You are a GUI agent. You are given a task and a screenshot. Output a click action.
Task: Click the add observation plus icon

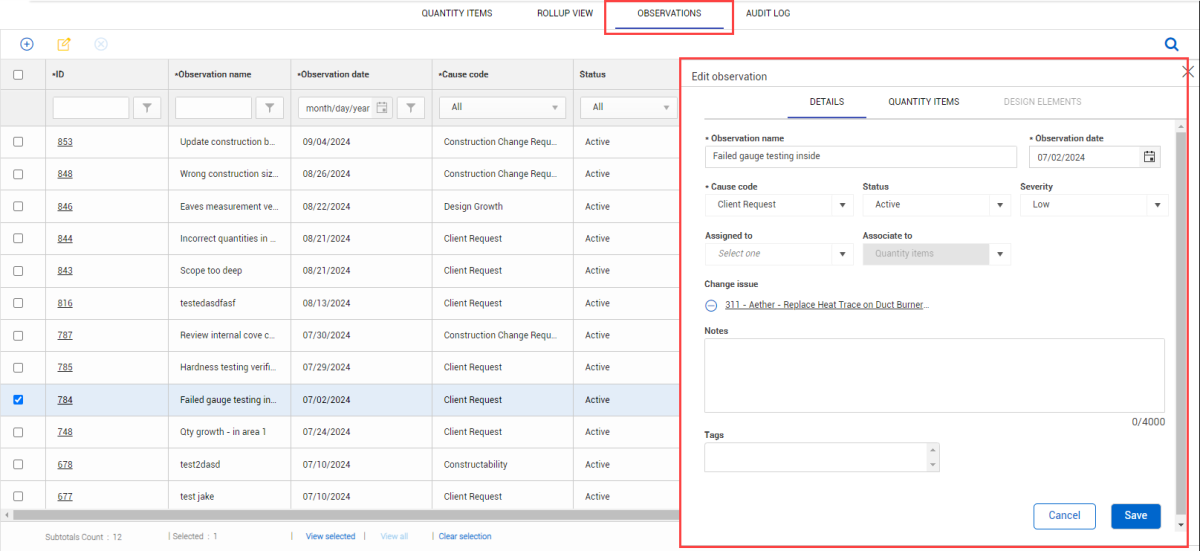point(27,44)
